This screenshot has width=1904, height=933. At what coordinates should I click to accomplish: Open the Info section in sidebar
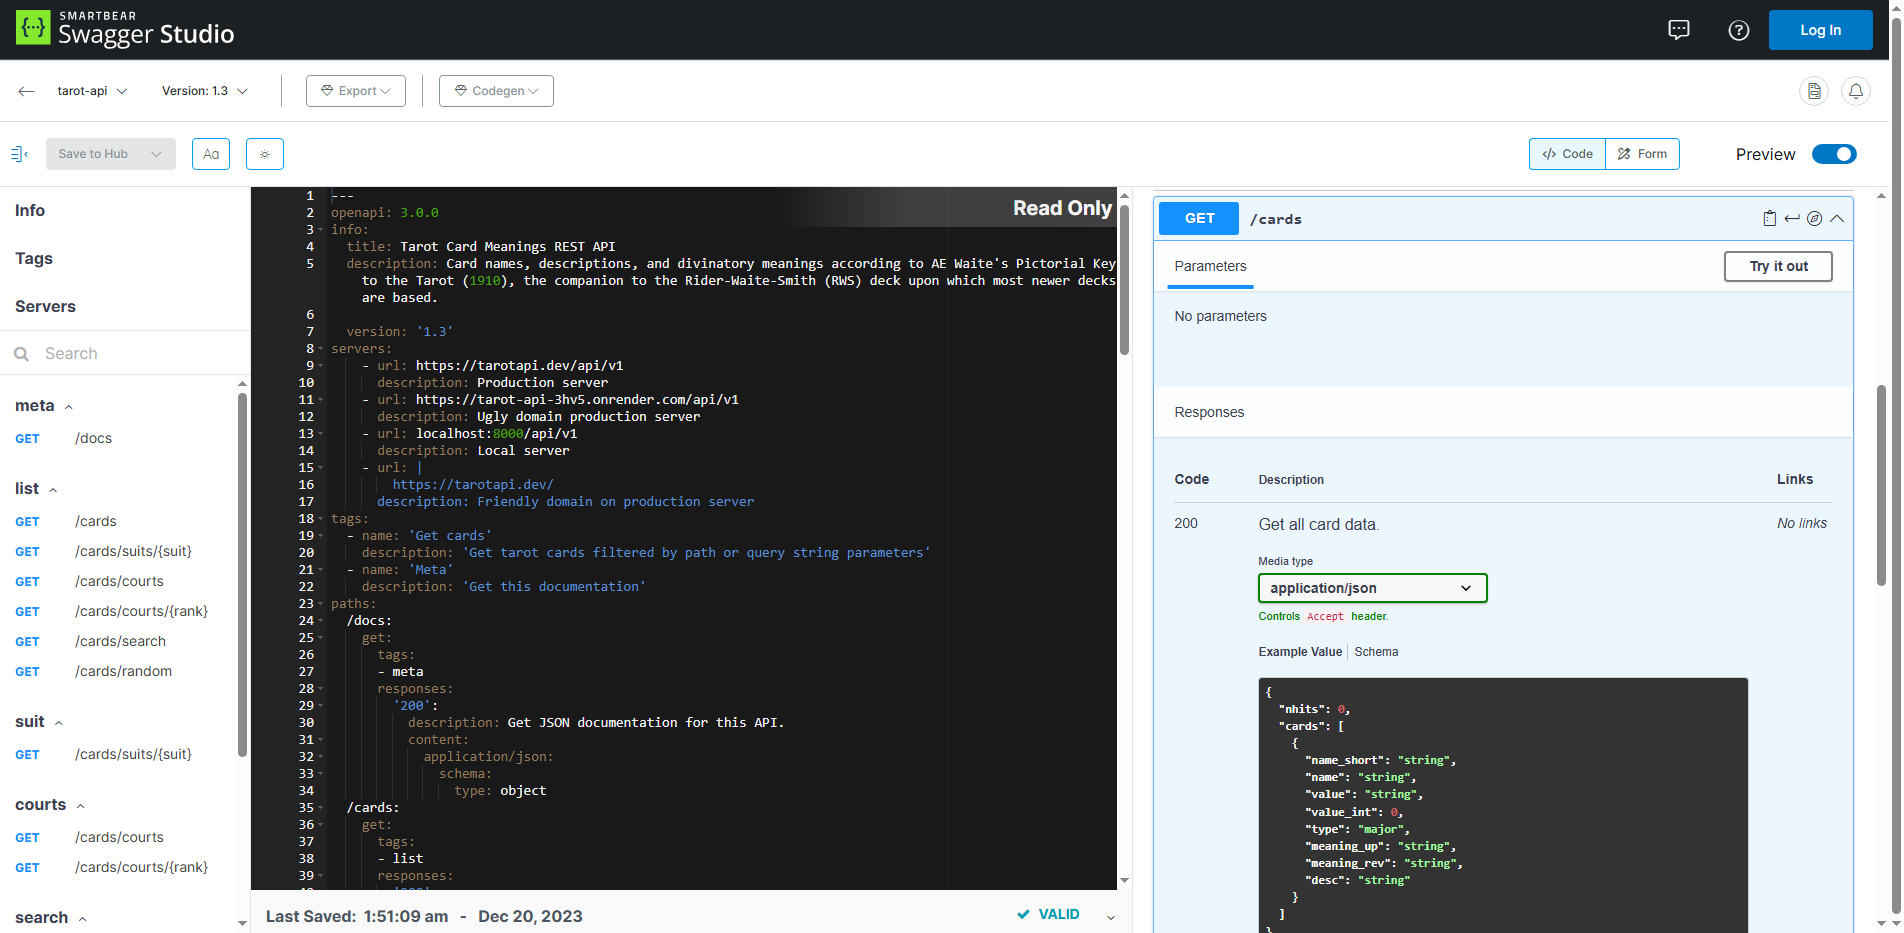30,211
